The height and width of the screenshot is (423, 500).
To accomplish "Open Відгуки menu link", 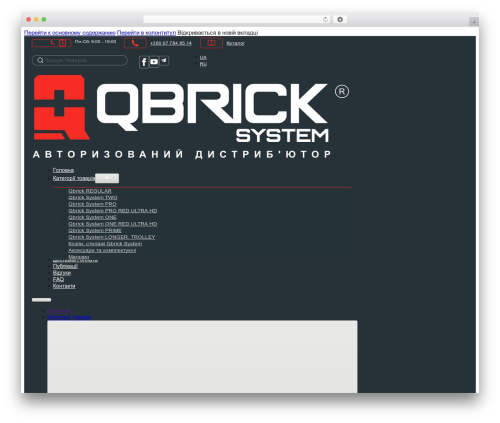I will pyautogui.click(x=62, y=273).
